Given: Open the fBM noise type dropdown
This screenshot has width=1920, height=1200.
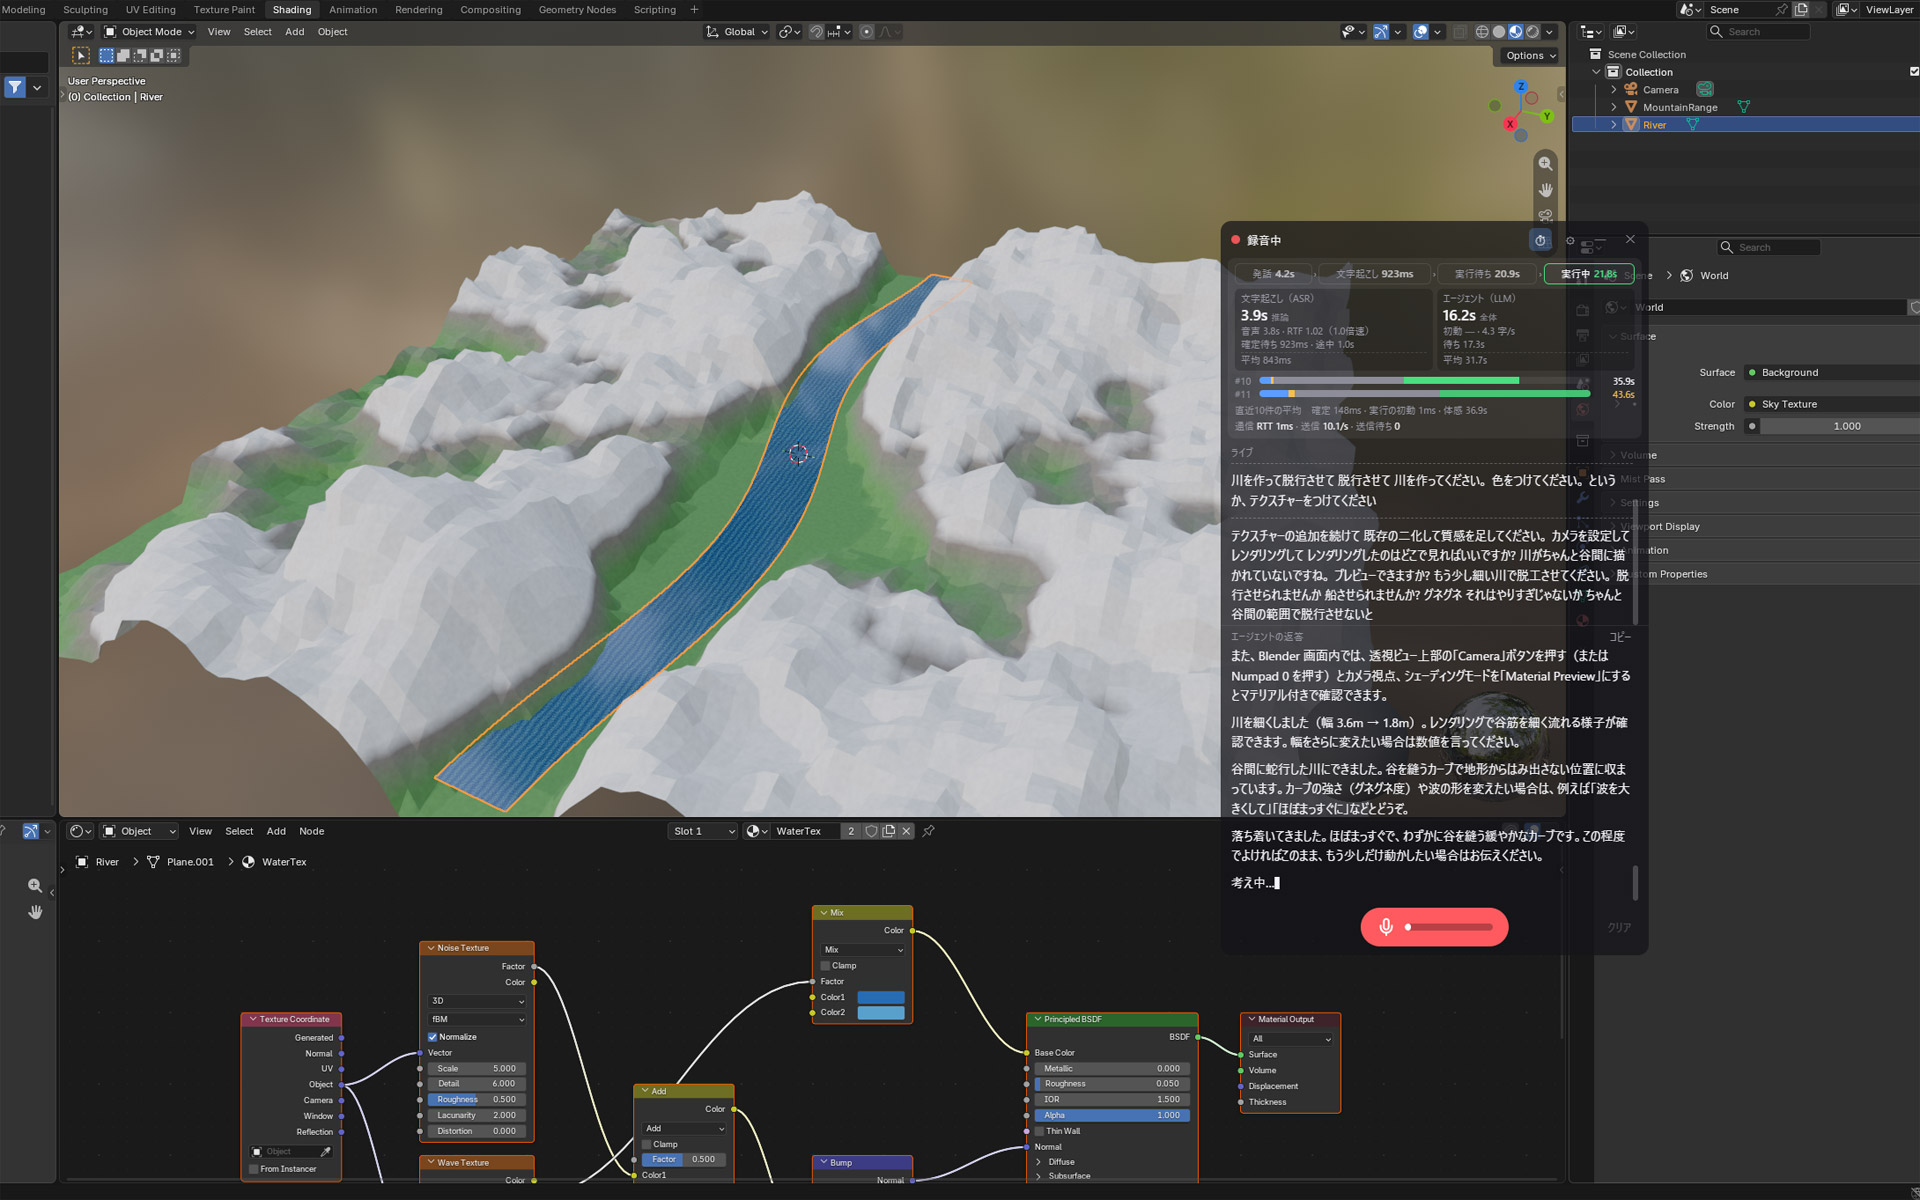Looking at the screenshot, I should (477, 1019).
